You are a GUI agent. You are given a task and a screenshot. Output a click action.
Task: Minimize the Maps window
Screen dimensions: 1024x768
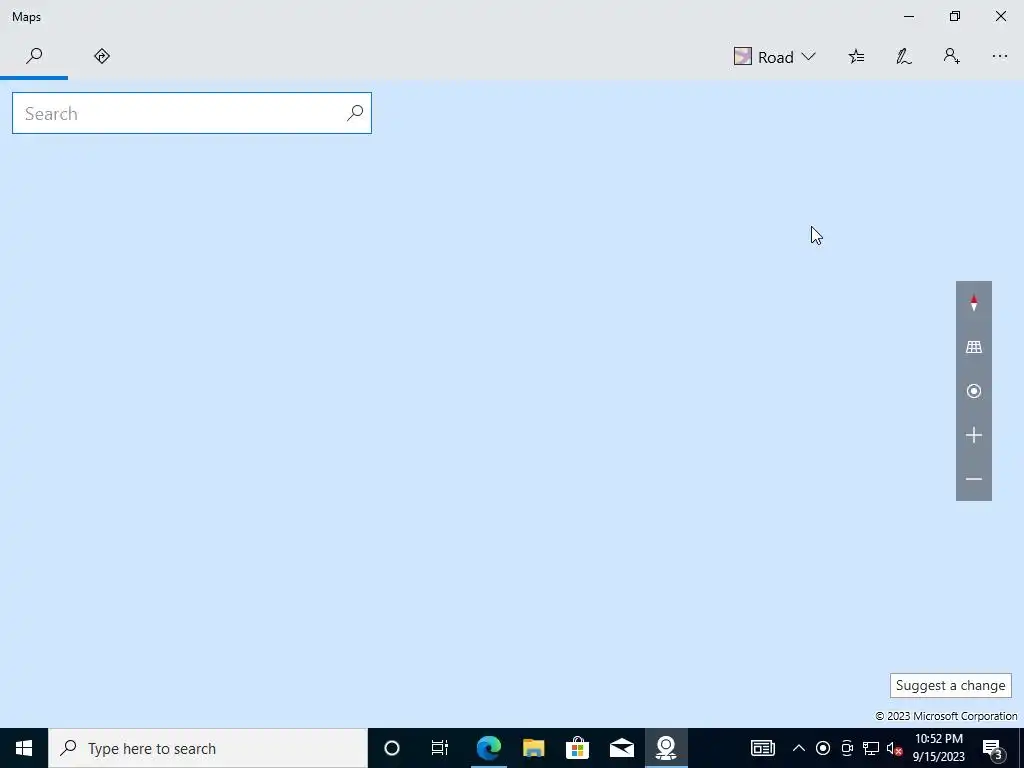tap(909, 16)
